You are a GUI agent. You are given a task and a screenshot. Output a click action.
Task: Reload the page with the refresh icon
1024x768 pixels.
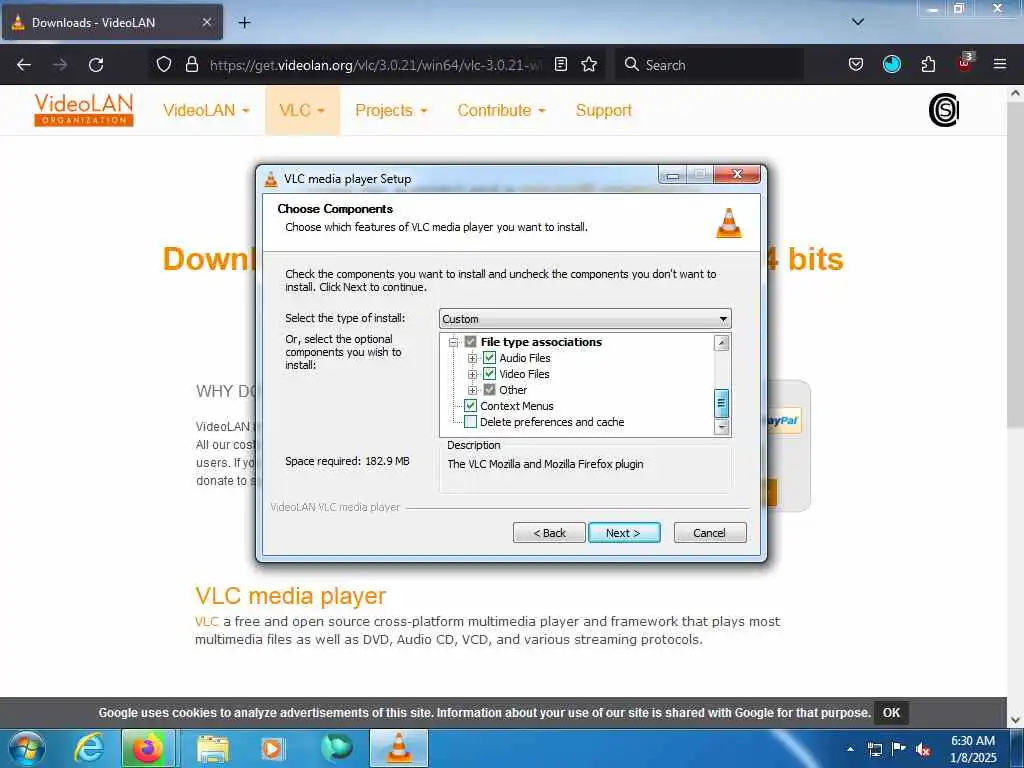(96, 65)
